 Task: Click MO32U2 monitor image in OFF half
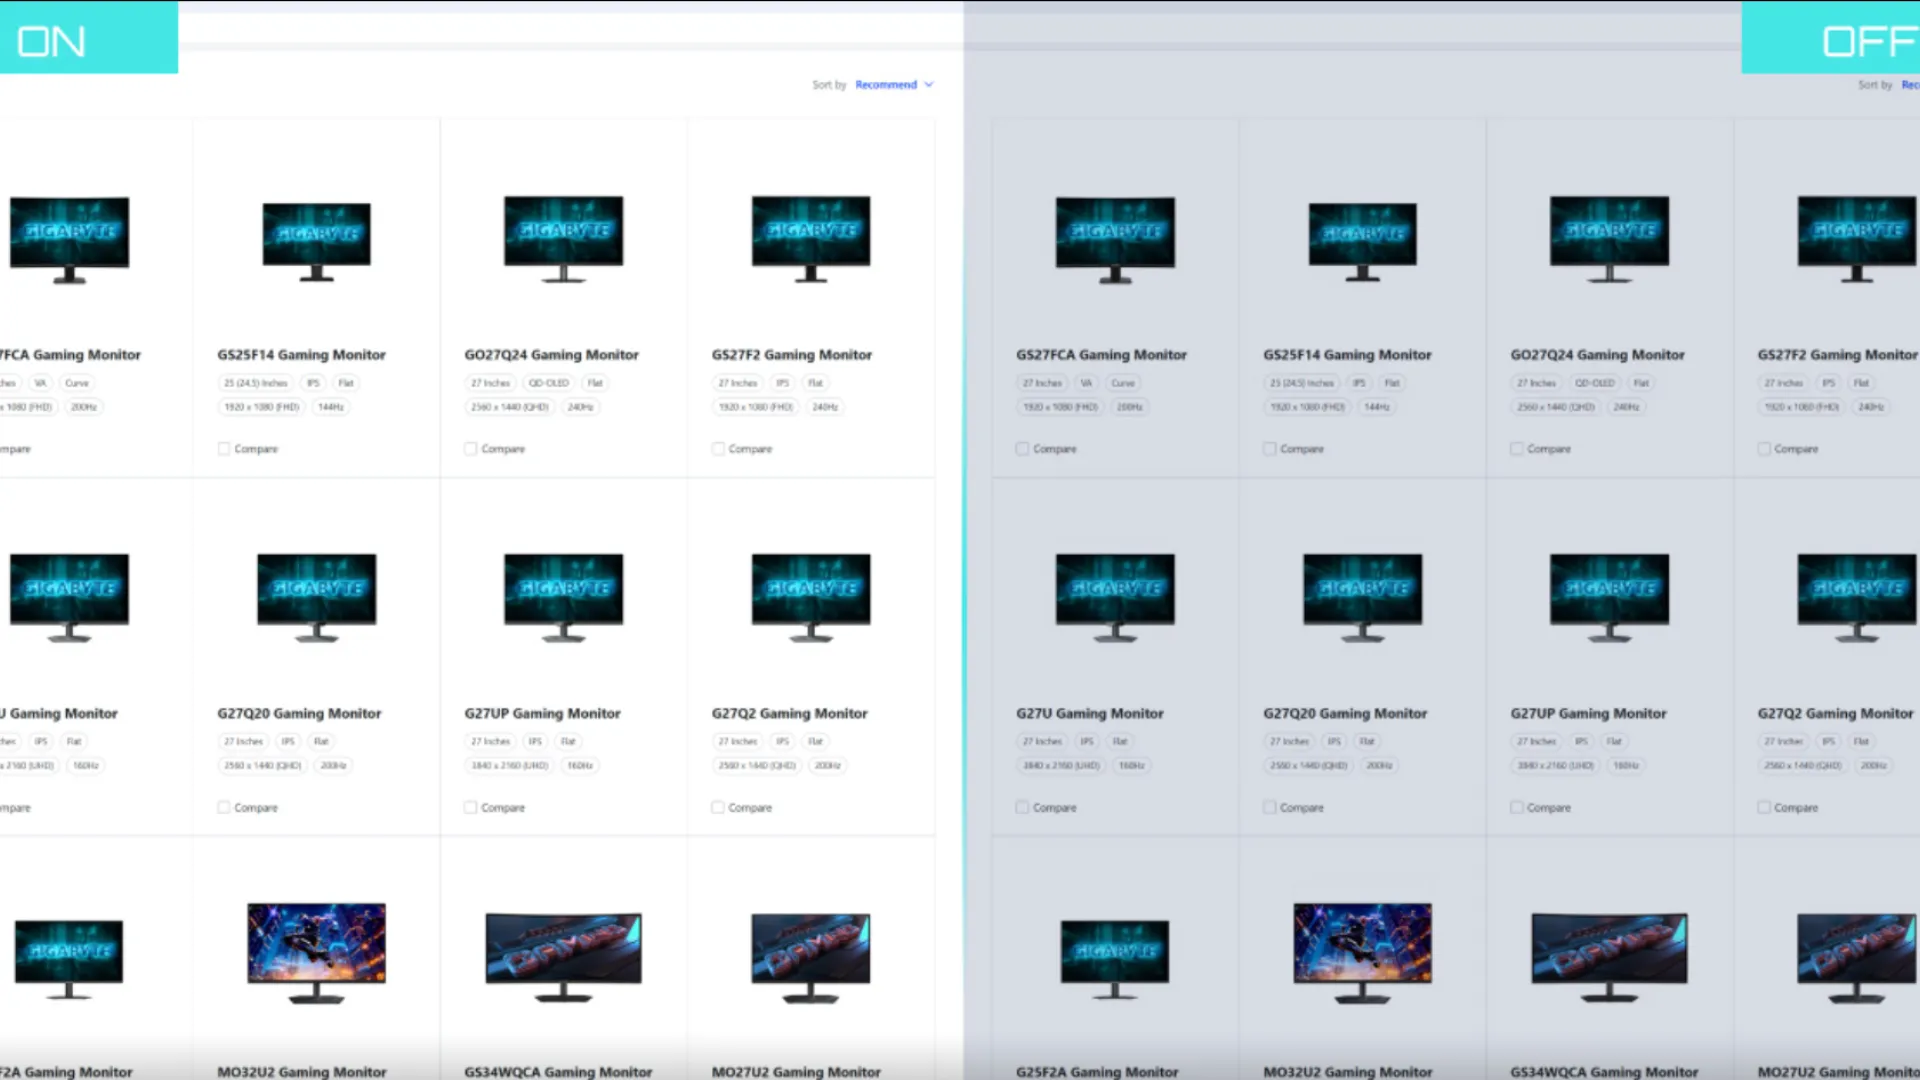(x=1362, y=953)
